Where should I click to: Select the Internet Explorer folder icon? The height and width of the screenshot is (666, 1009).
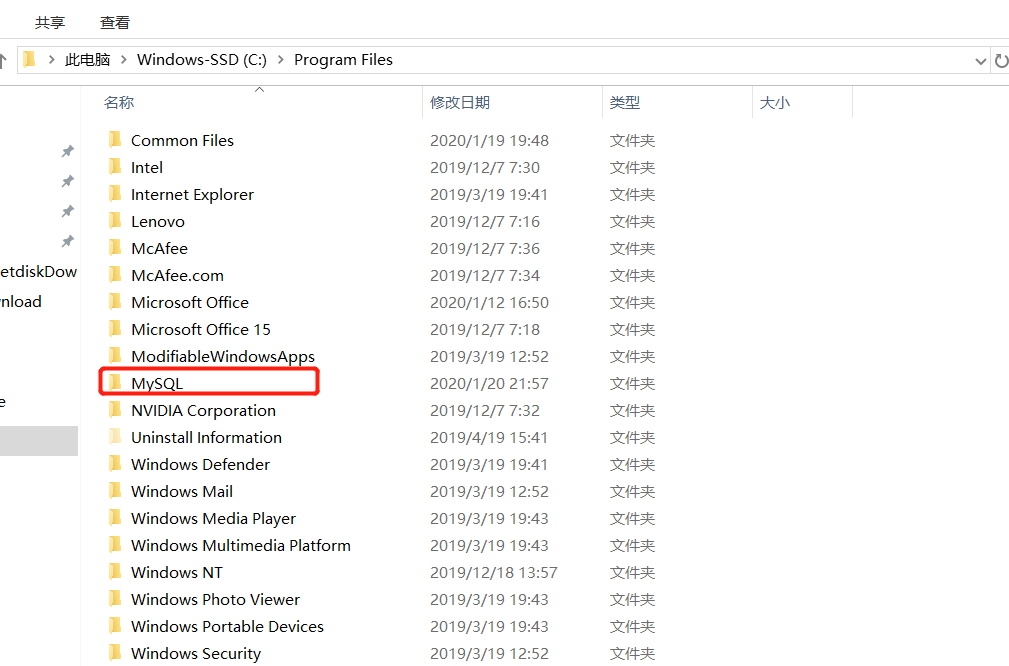(x=115, y=193)
